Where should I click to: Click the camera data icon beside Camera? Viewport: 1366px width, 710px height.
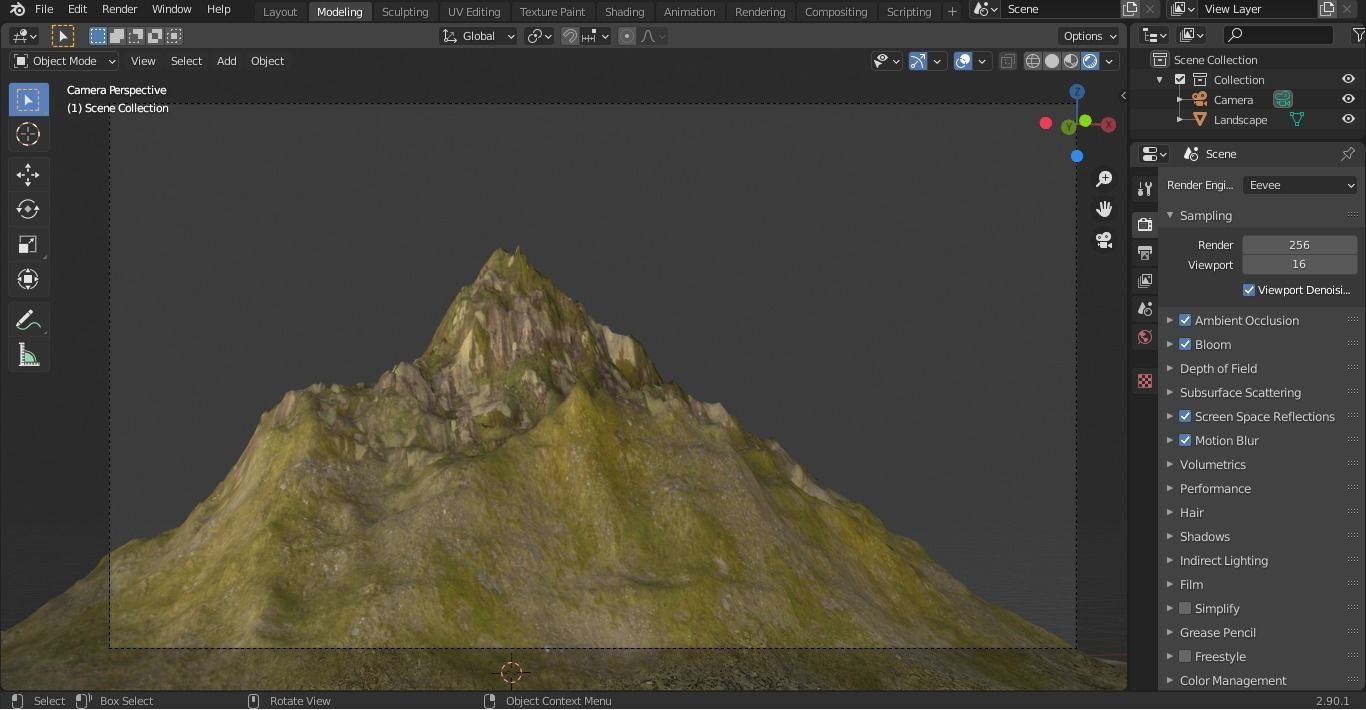1282,99
